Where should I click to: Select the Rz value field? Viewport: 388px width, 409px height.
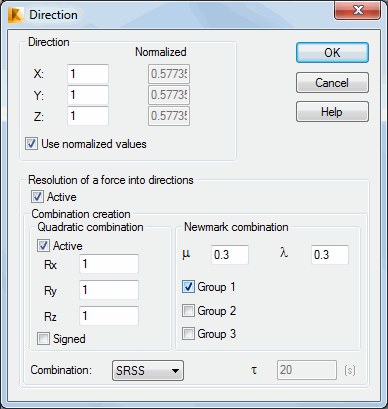109,316
